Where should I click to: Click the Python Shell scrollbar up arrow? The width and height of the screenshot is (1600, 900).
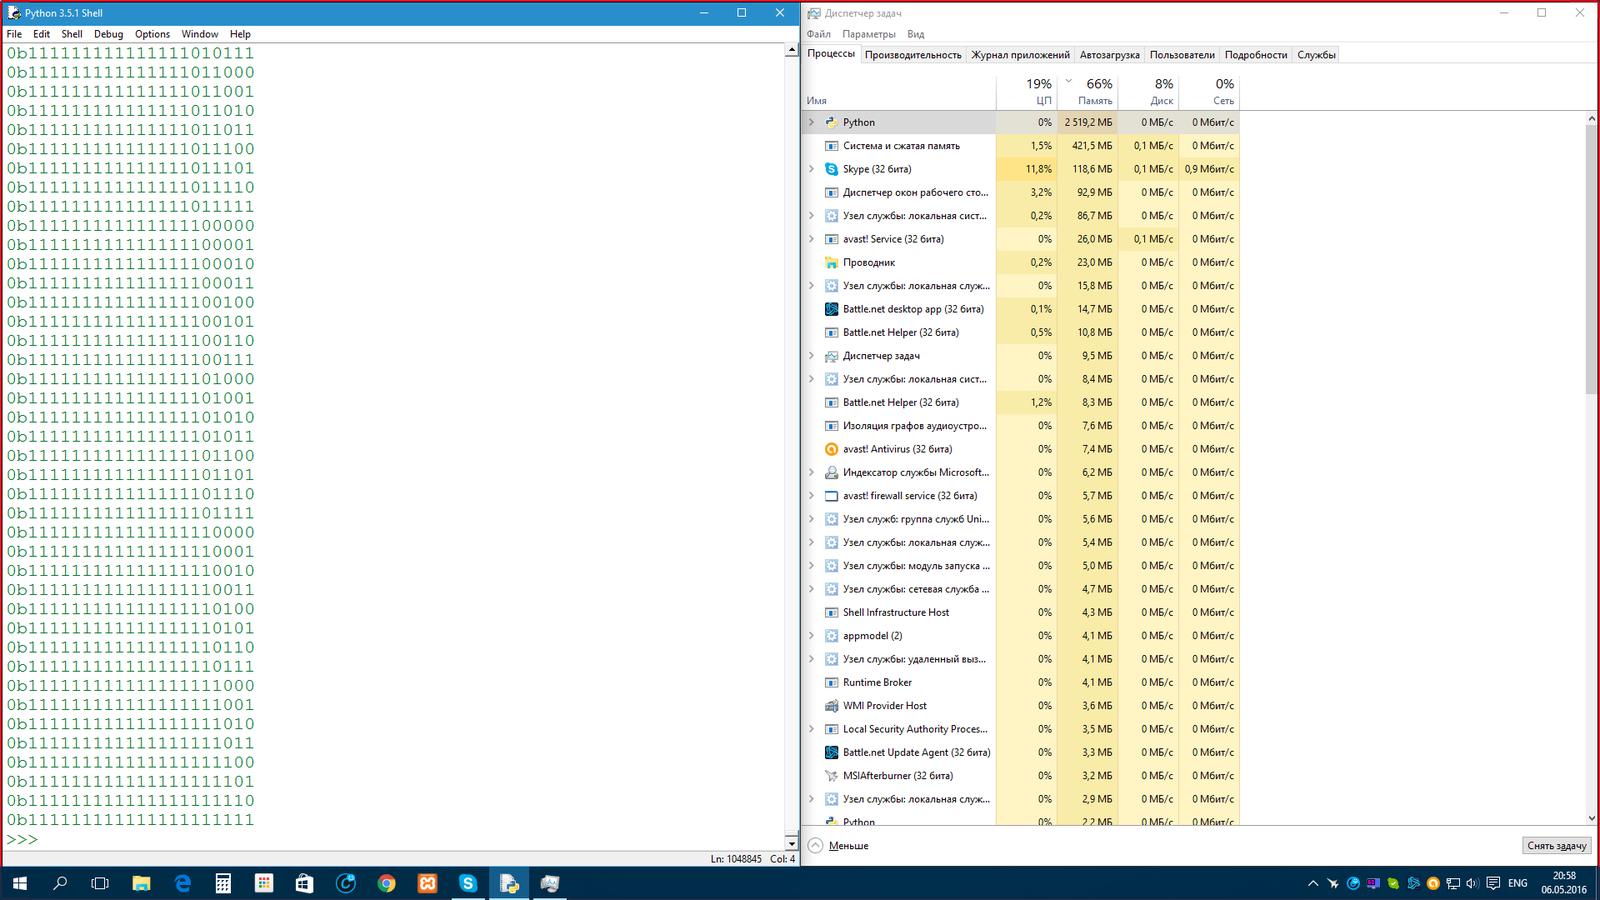point(791,50)
